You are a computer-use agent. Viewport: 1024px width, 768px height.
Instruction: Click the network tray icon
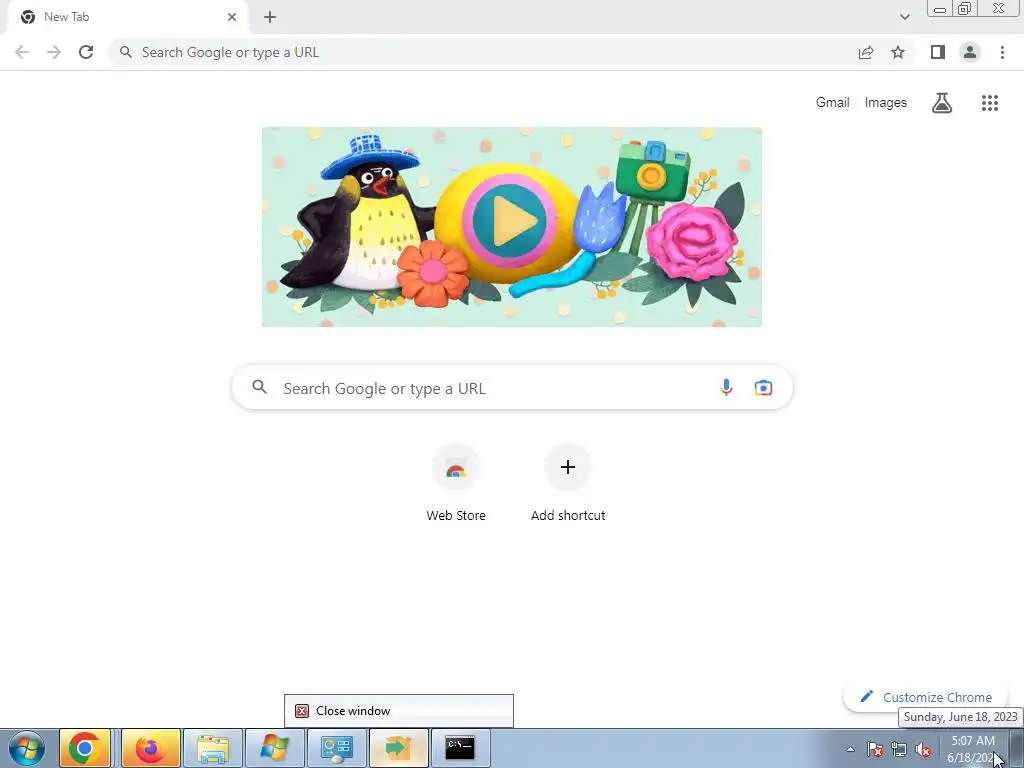pos(899,749)
